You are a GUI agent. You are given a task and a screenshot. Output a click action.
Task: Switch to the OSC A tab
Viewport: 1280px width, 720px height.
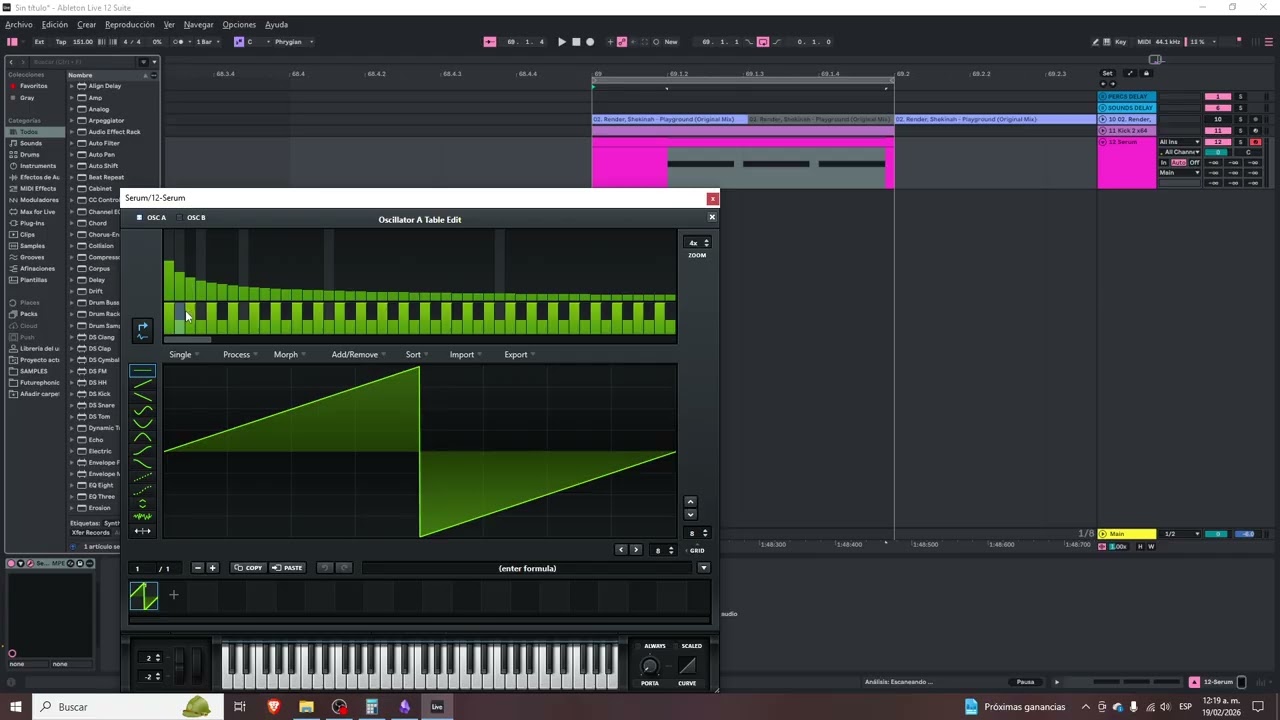[x=152, y=217]
